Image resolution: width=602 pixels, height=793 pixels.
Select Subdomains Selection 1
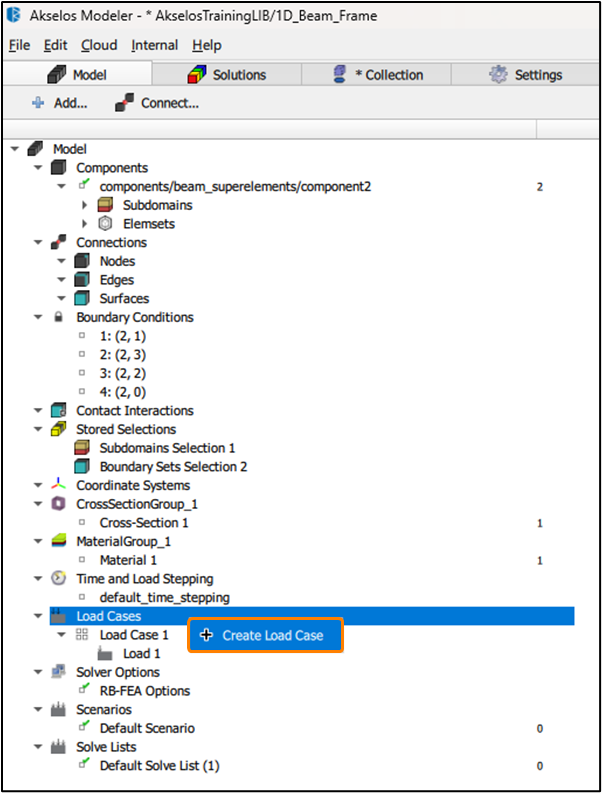coord(167,448)
